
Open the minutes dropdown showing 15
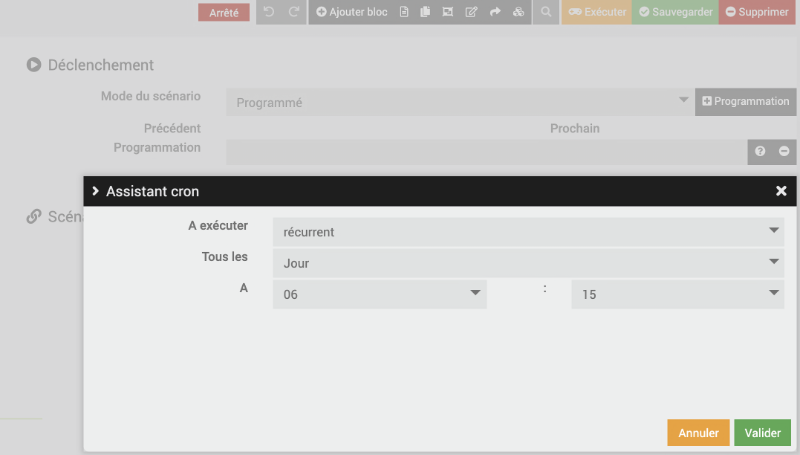(x=678, y=294)
